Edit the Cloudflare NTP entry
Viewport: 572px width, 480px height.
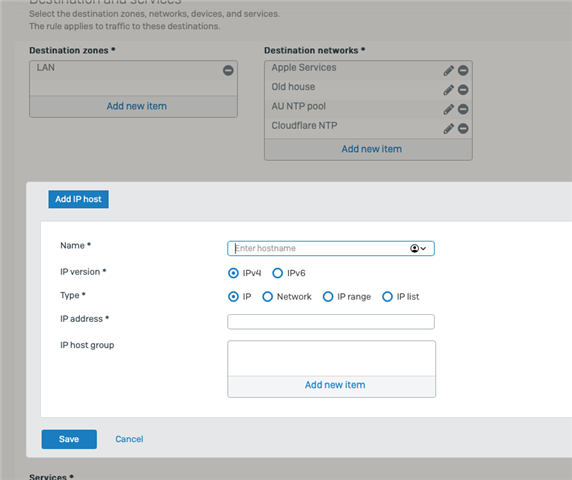point(448,128)
